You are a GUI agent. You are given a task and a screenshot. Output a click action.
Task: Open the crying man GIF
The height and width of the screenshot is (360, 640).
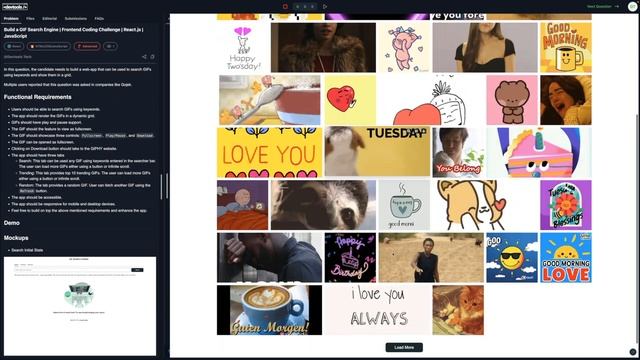566,100
